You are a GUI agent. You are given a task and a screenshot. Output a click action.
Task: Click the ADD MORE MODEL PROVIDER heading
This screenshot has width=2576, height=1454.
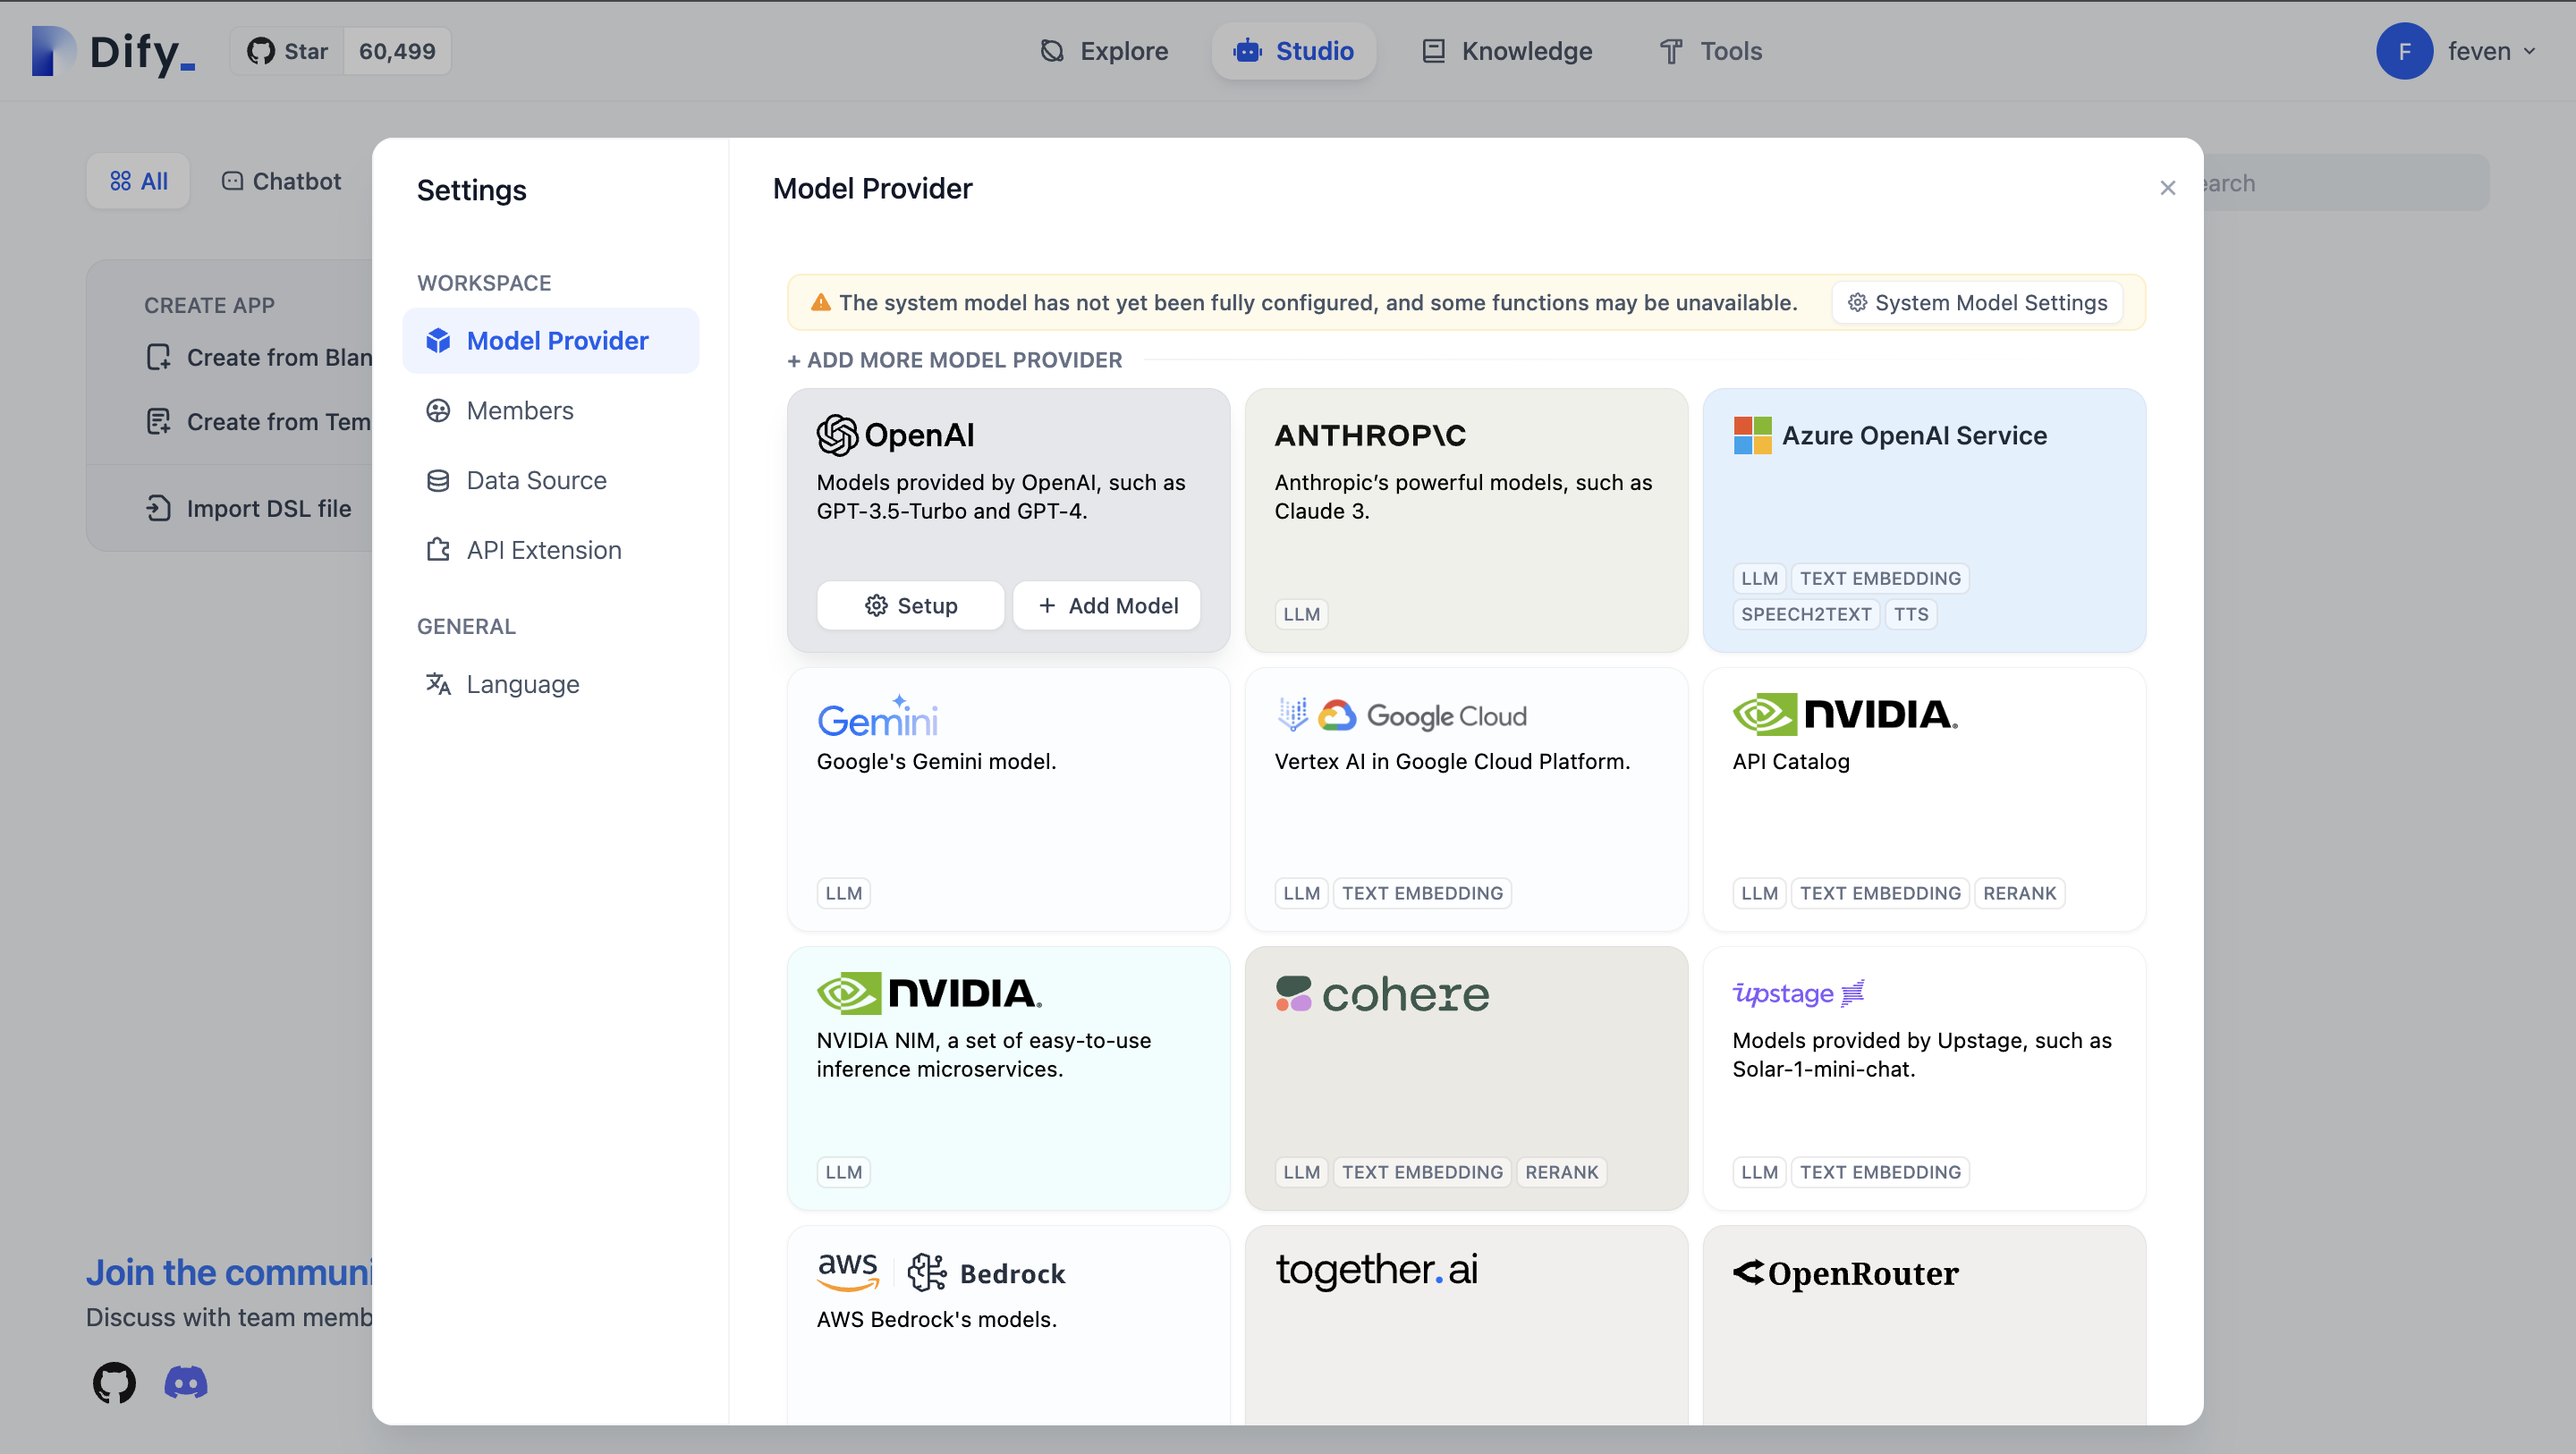coord(955,359)
